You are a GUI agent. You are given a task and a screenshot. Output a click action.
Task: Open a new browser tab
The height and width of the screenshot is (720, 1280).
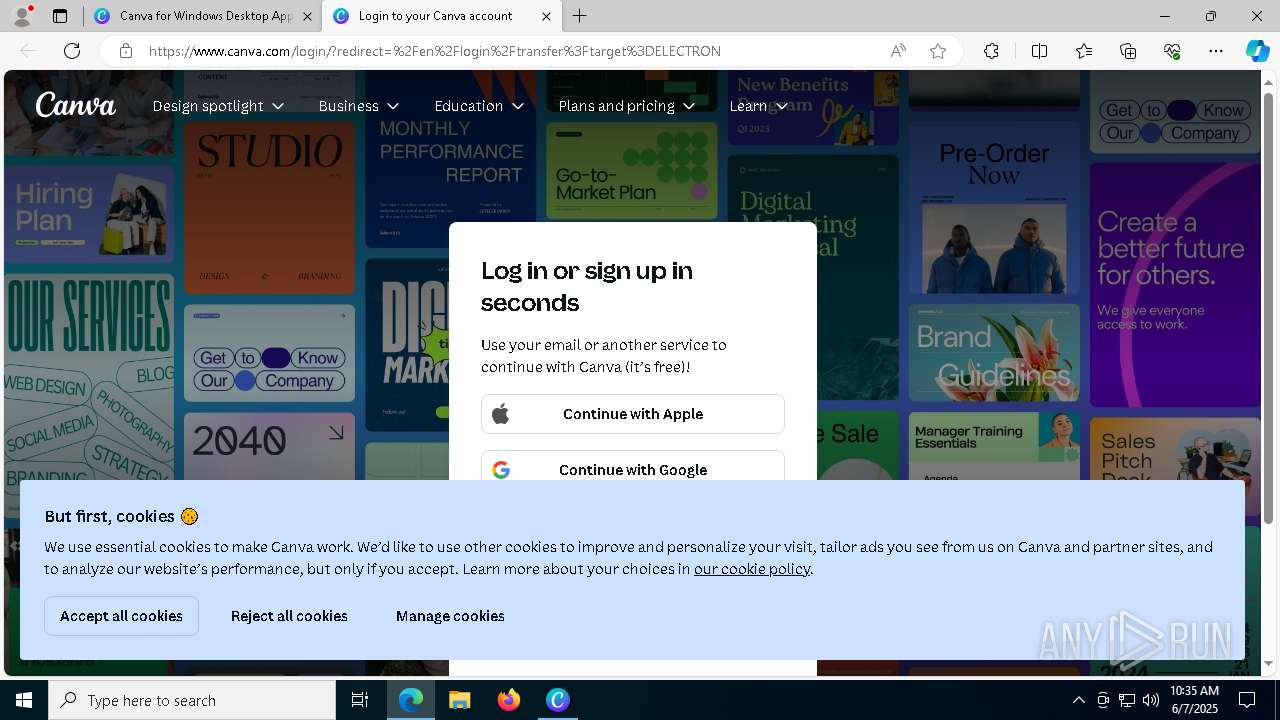[580, 16]
